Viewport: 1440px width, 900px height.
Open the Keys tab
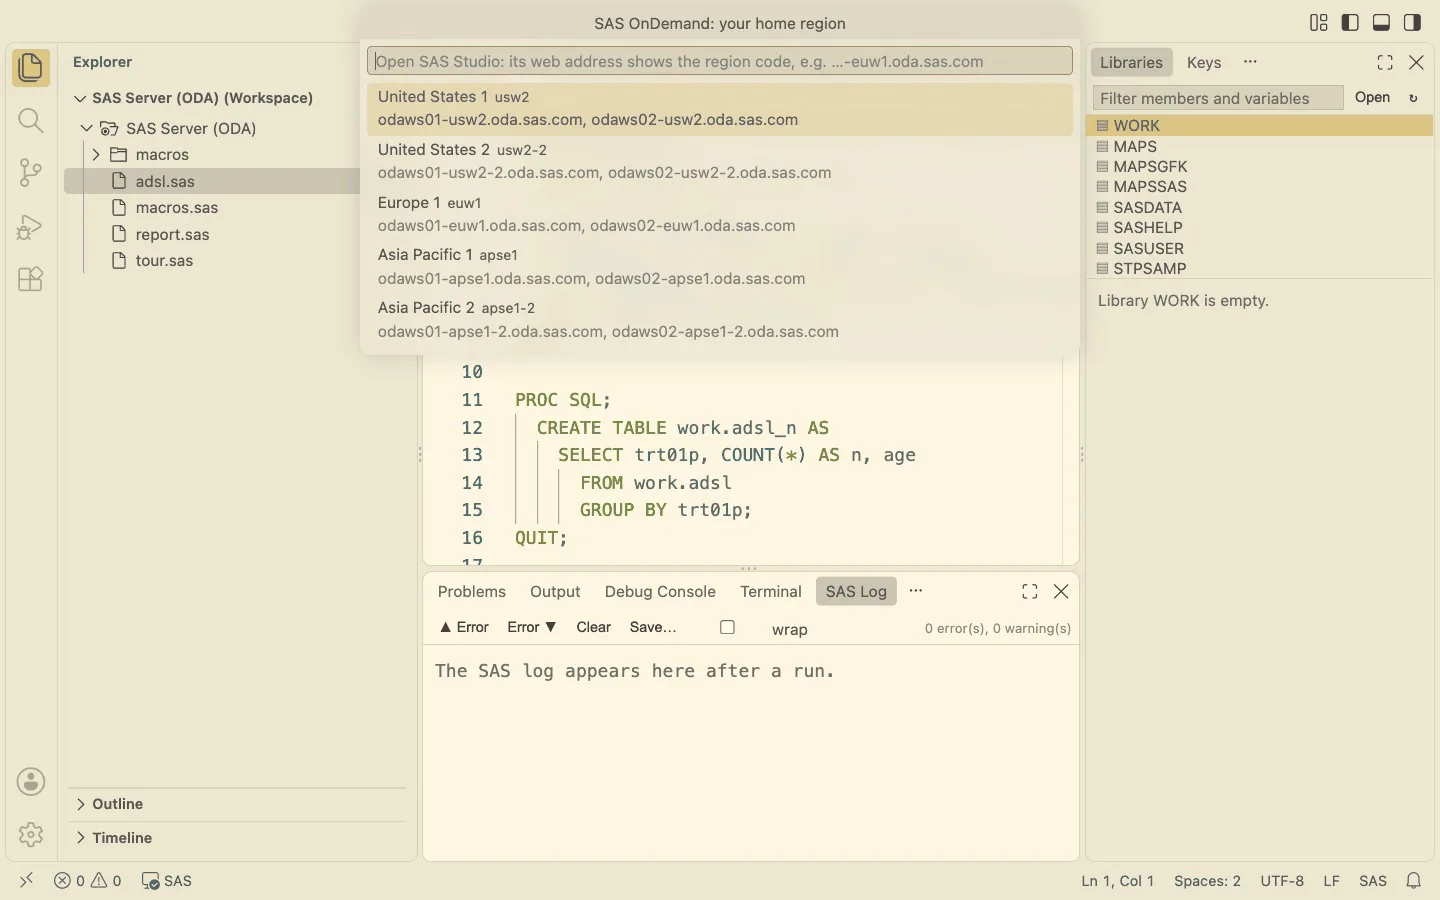tap(1204, 63)
